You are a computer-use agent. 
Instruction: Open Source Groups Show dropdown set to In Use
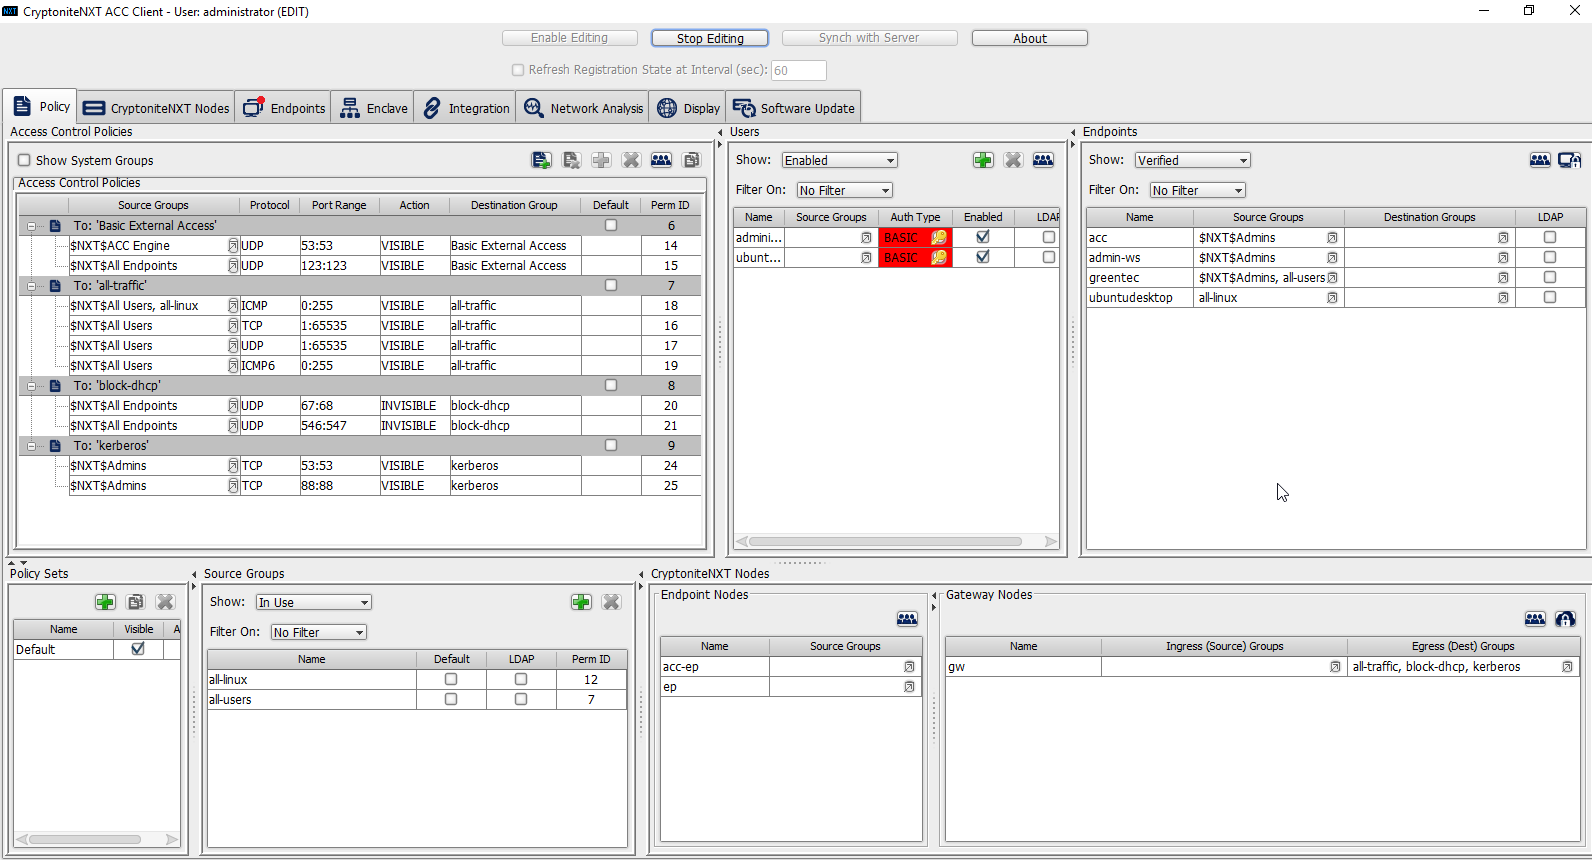[x=314, y=602]
